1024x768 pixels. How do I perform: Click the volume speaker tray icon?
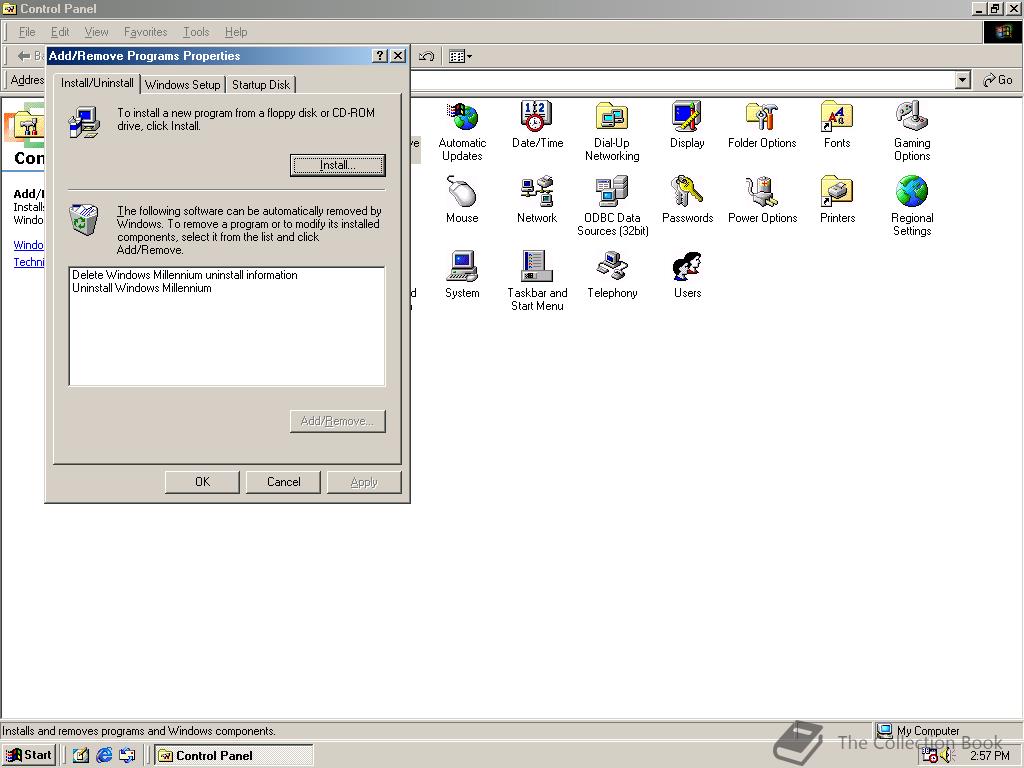pos(946,755)
